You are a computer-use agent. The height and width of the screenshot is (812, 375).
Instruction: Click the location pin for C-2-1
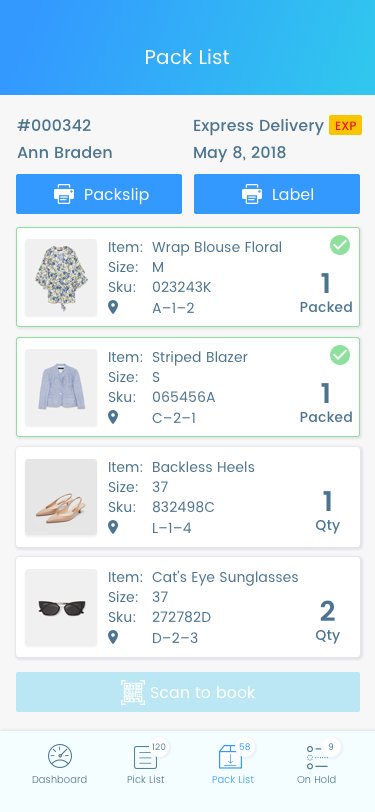(x=113, y=417)
